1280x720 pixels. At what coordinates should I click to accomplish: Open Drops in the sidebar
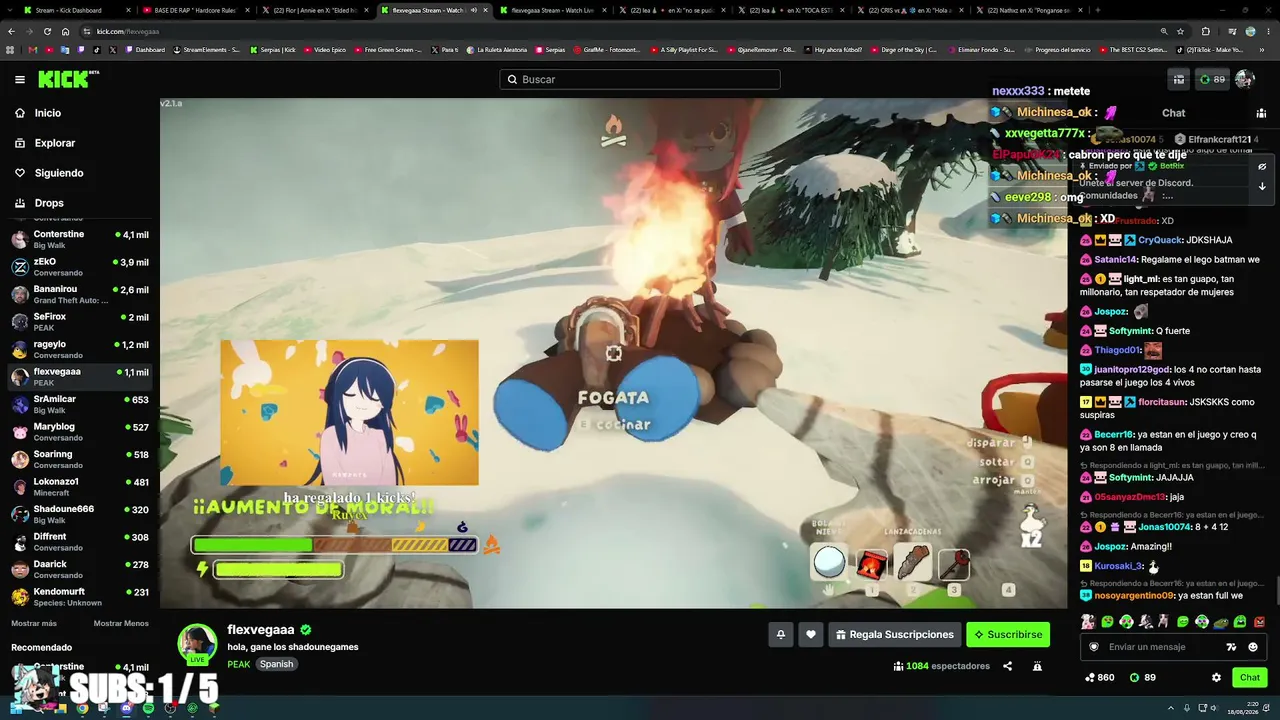(80, 203)
